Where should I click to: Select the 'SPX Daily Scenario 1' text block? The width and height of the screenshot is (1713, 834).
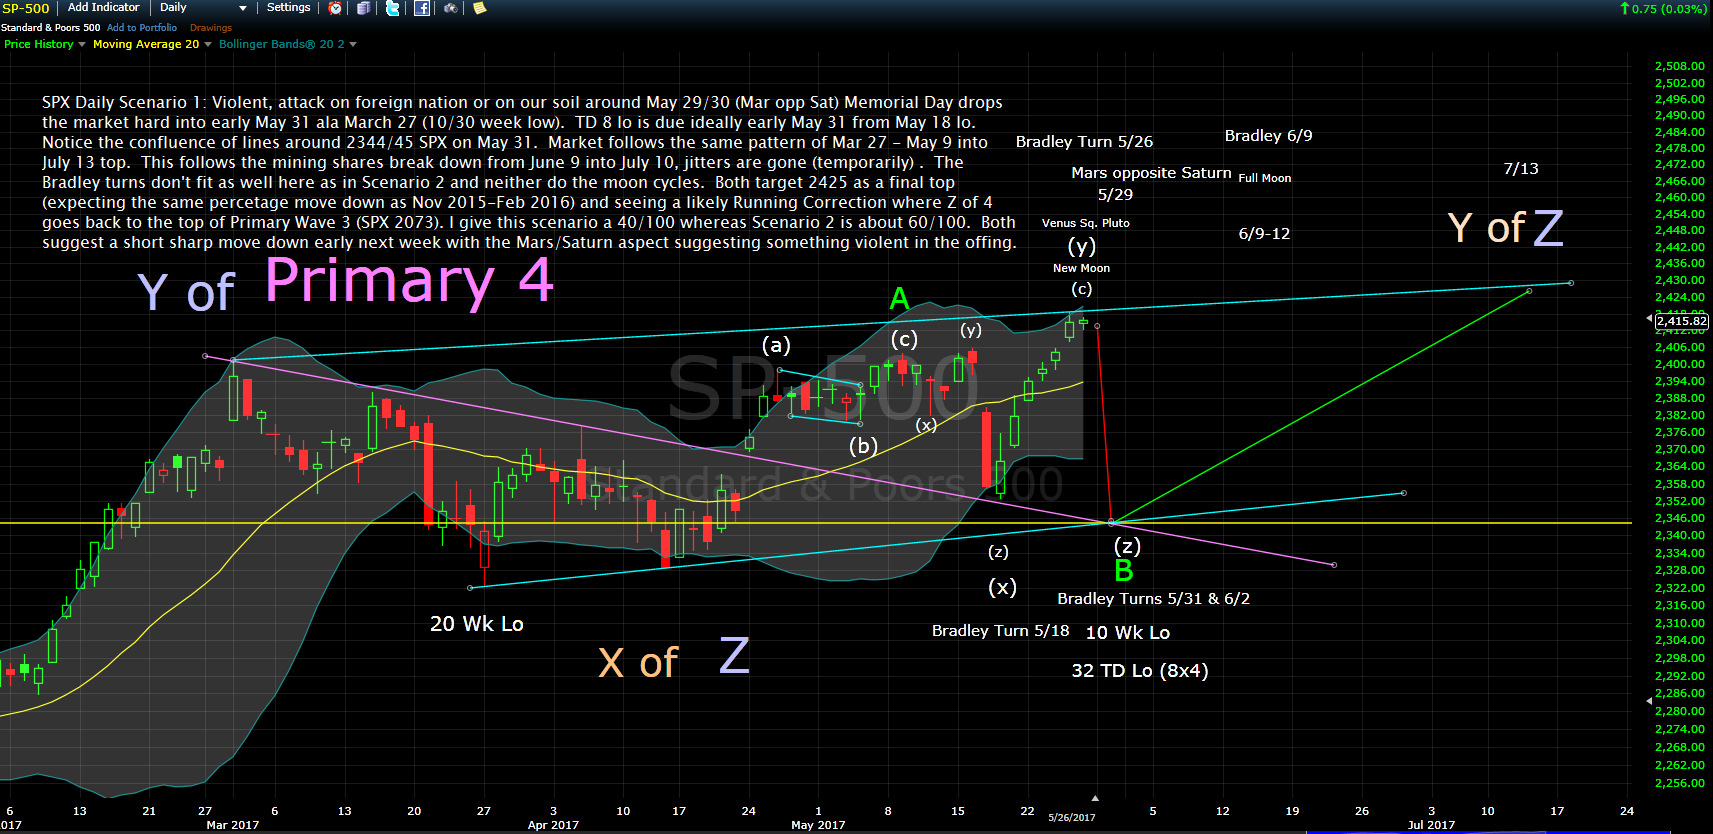529,172
